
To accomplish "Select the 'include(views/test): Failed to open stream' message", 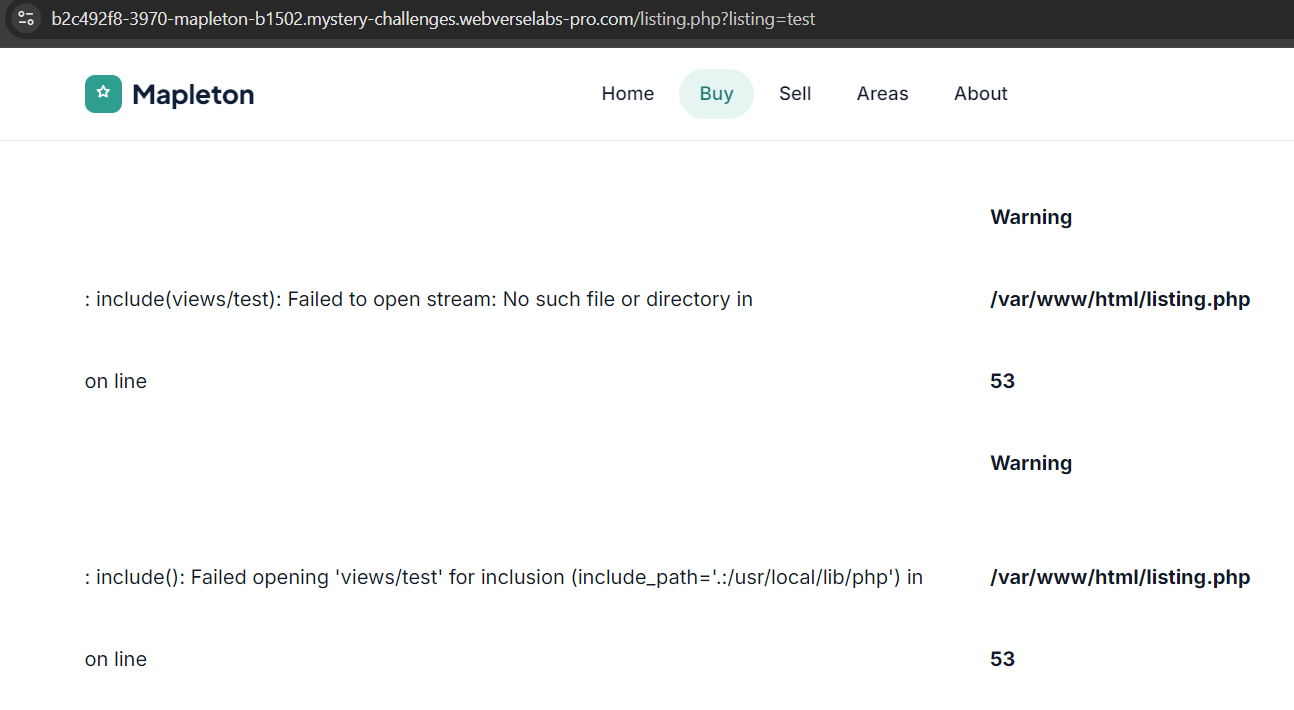I will [419, 299].
